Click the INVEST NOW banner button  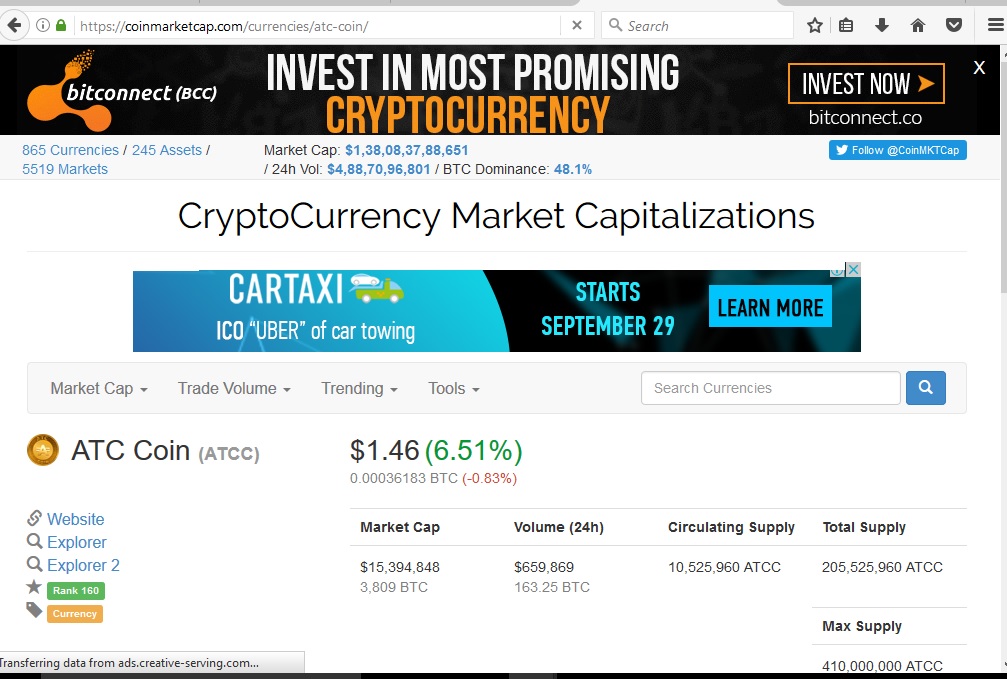point(865,84)
